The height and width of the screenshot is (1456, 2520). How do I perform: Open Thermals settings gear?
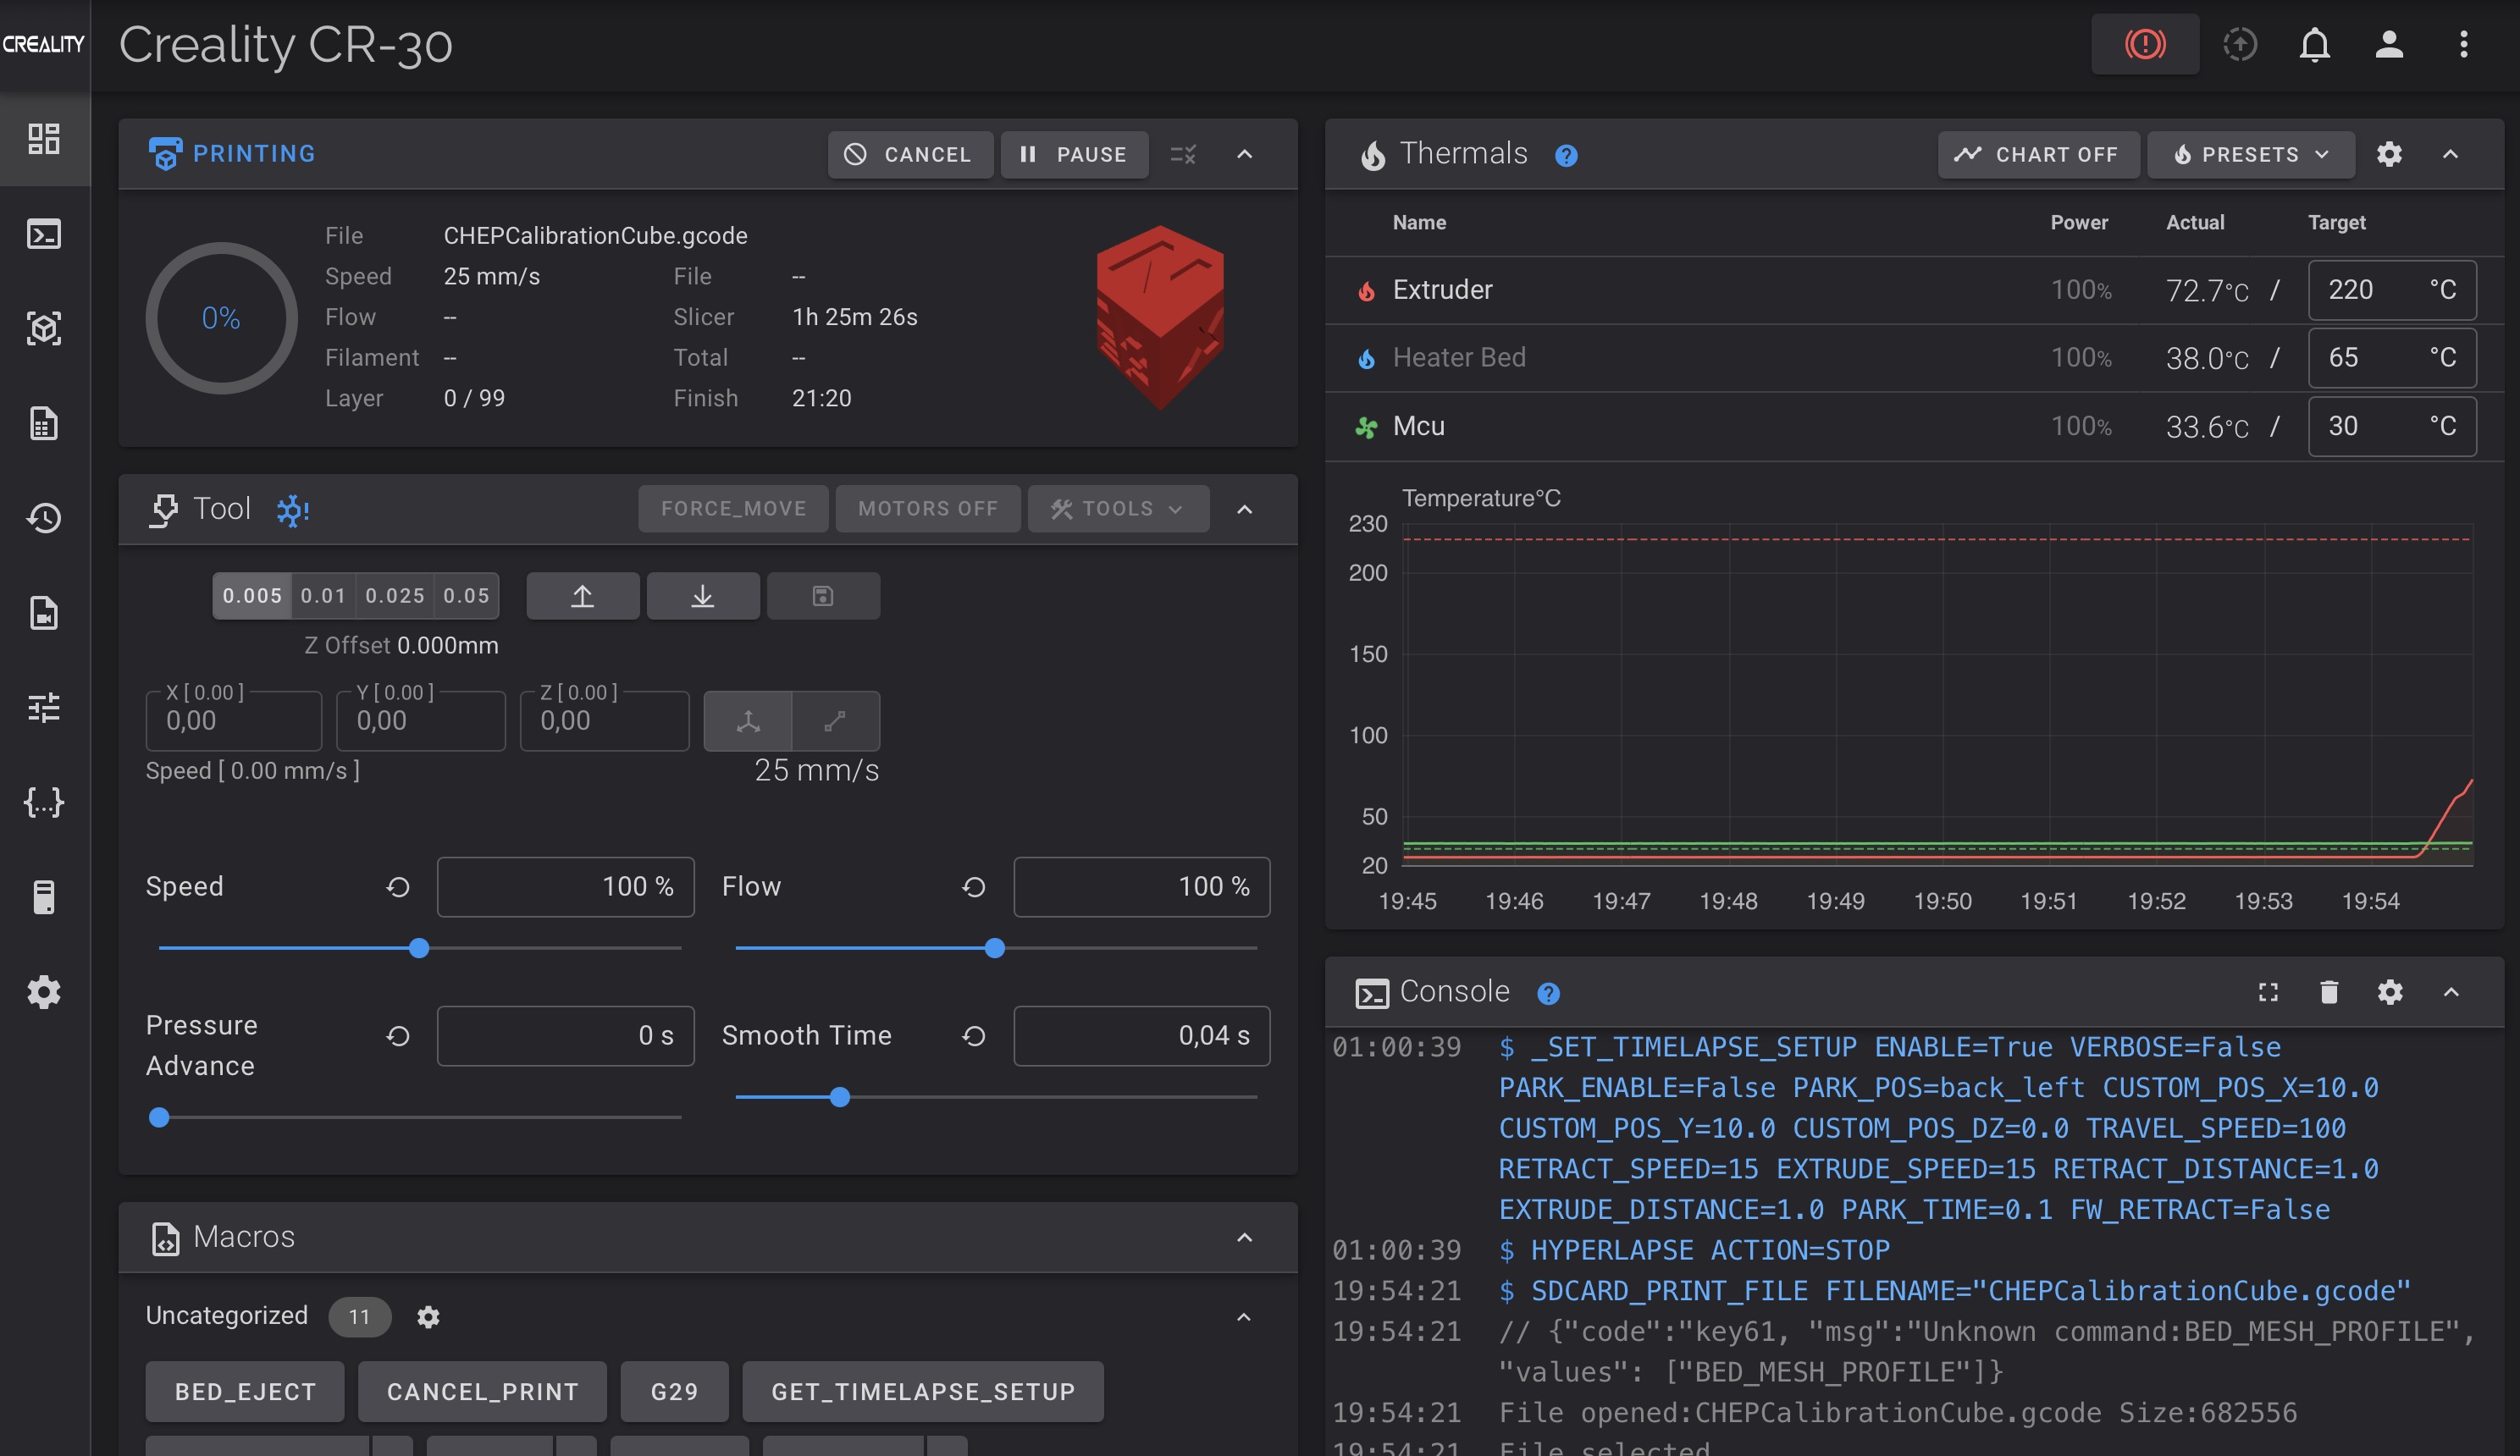tap(2389, 154)
